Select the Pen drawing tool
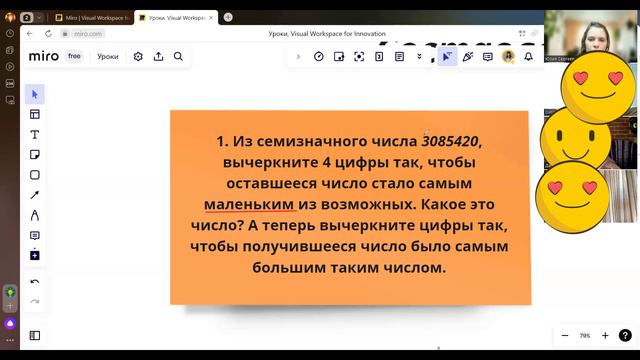The image size is (640, 360). click(x=35, y=215)
